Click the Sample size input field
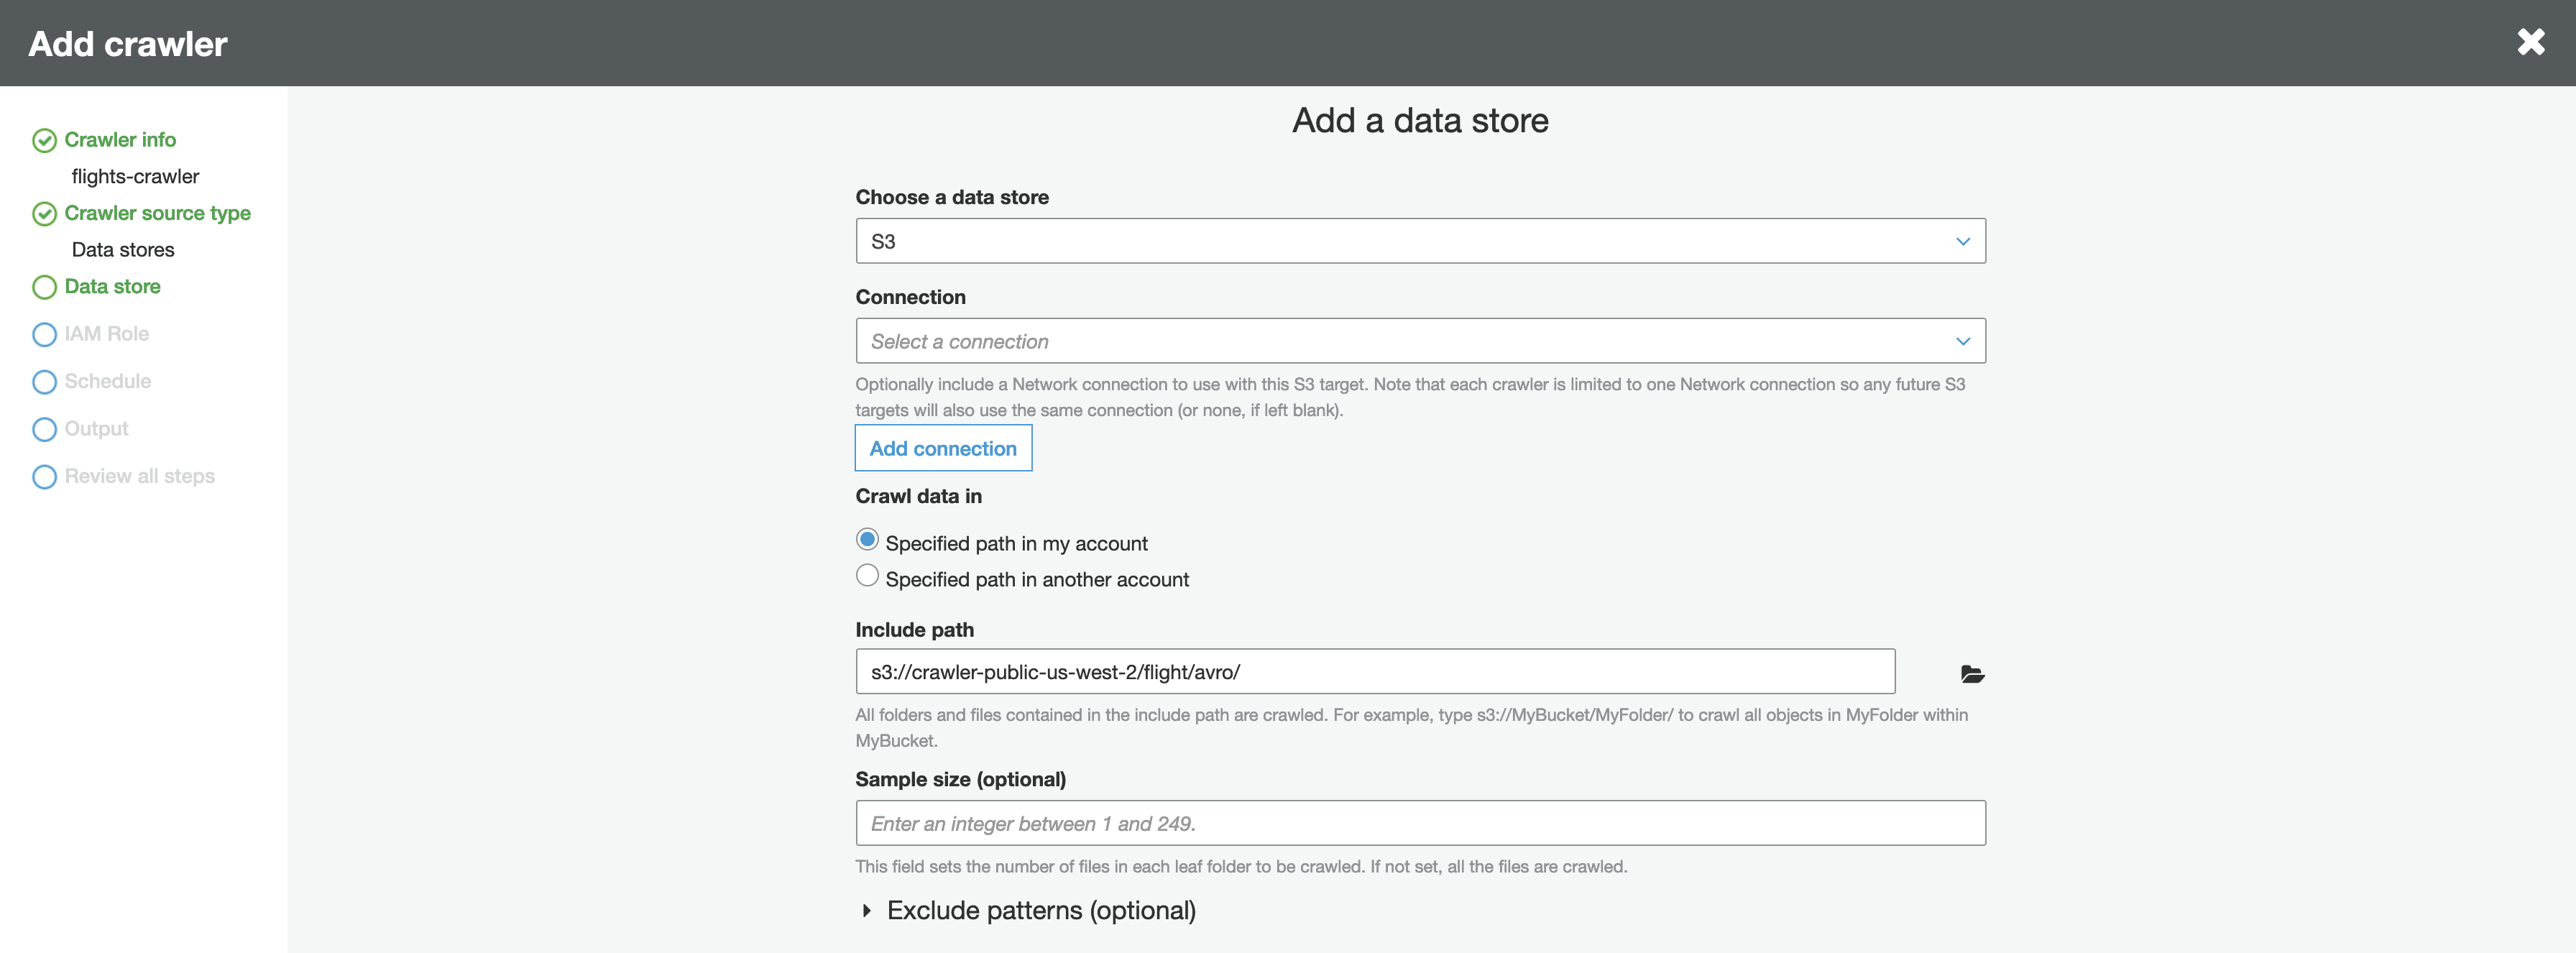The width and height of the screenshot is (2576, 953). [x=1419, y=823]
